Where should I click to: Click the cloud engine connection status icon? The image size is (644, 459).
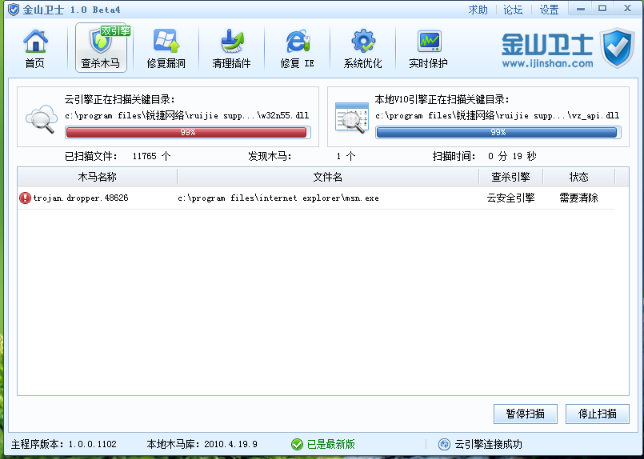[x=444, y=444]
